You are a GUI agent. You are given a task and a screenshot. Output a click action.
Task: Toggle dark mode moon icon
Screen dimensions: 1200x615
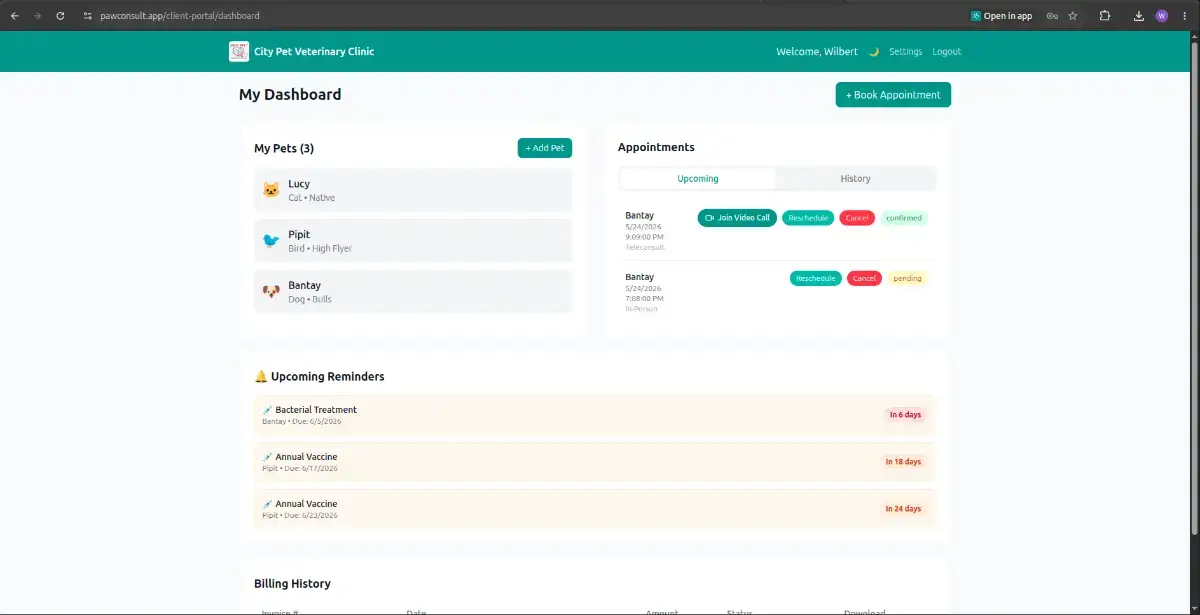point(873,52)
